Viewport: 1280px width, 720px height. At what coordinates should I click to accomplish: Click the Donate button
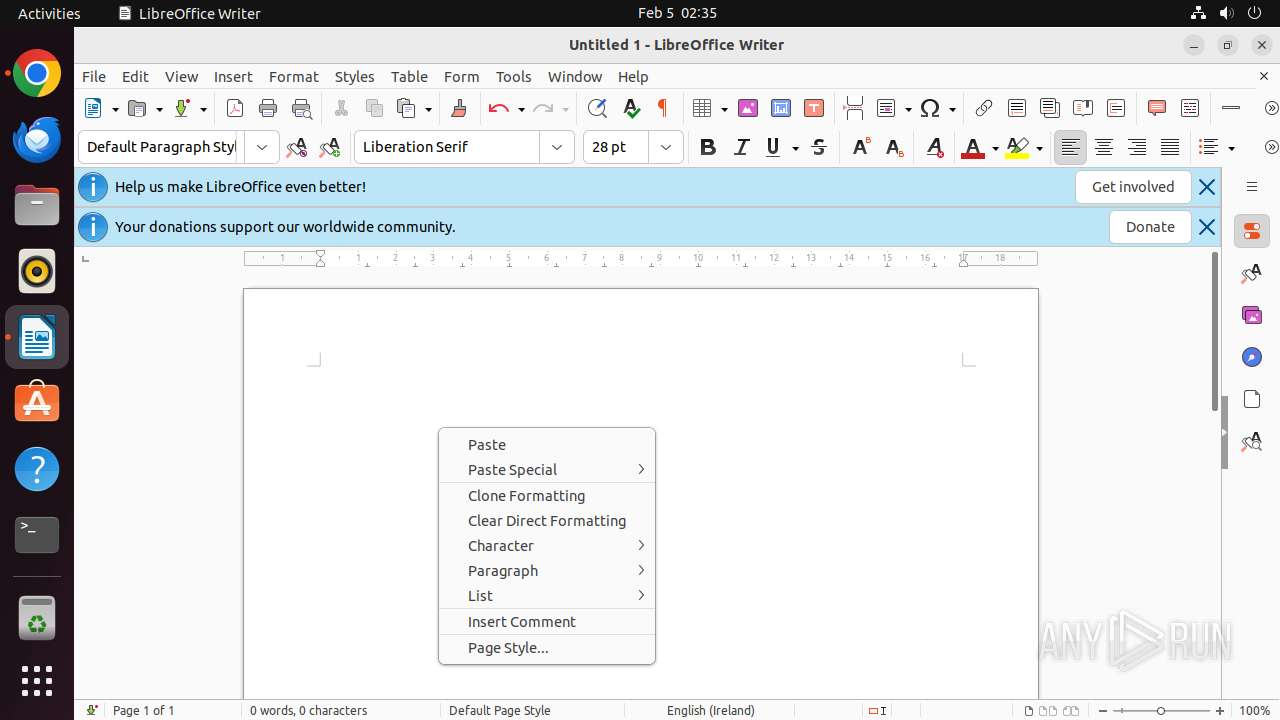[x=1150, y=227]
